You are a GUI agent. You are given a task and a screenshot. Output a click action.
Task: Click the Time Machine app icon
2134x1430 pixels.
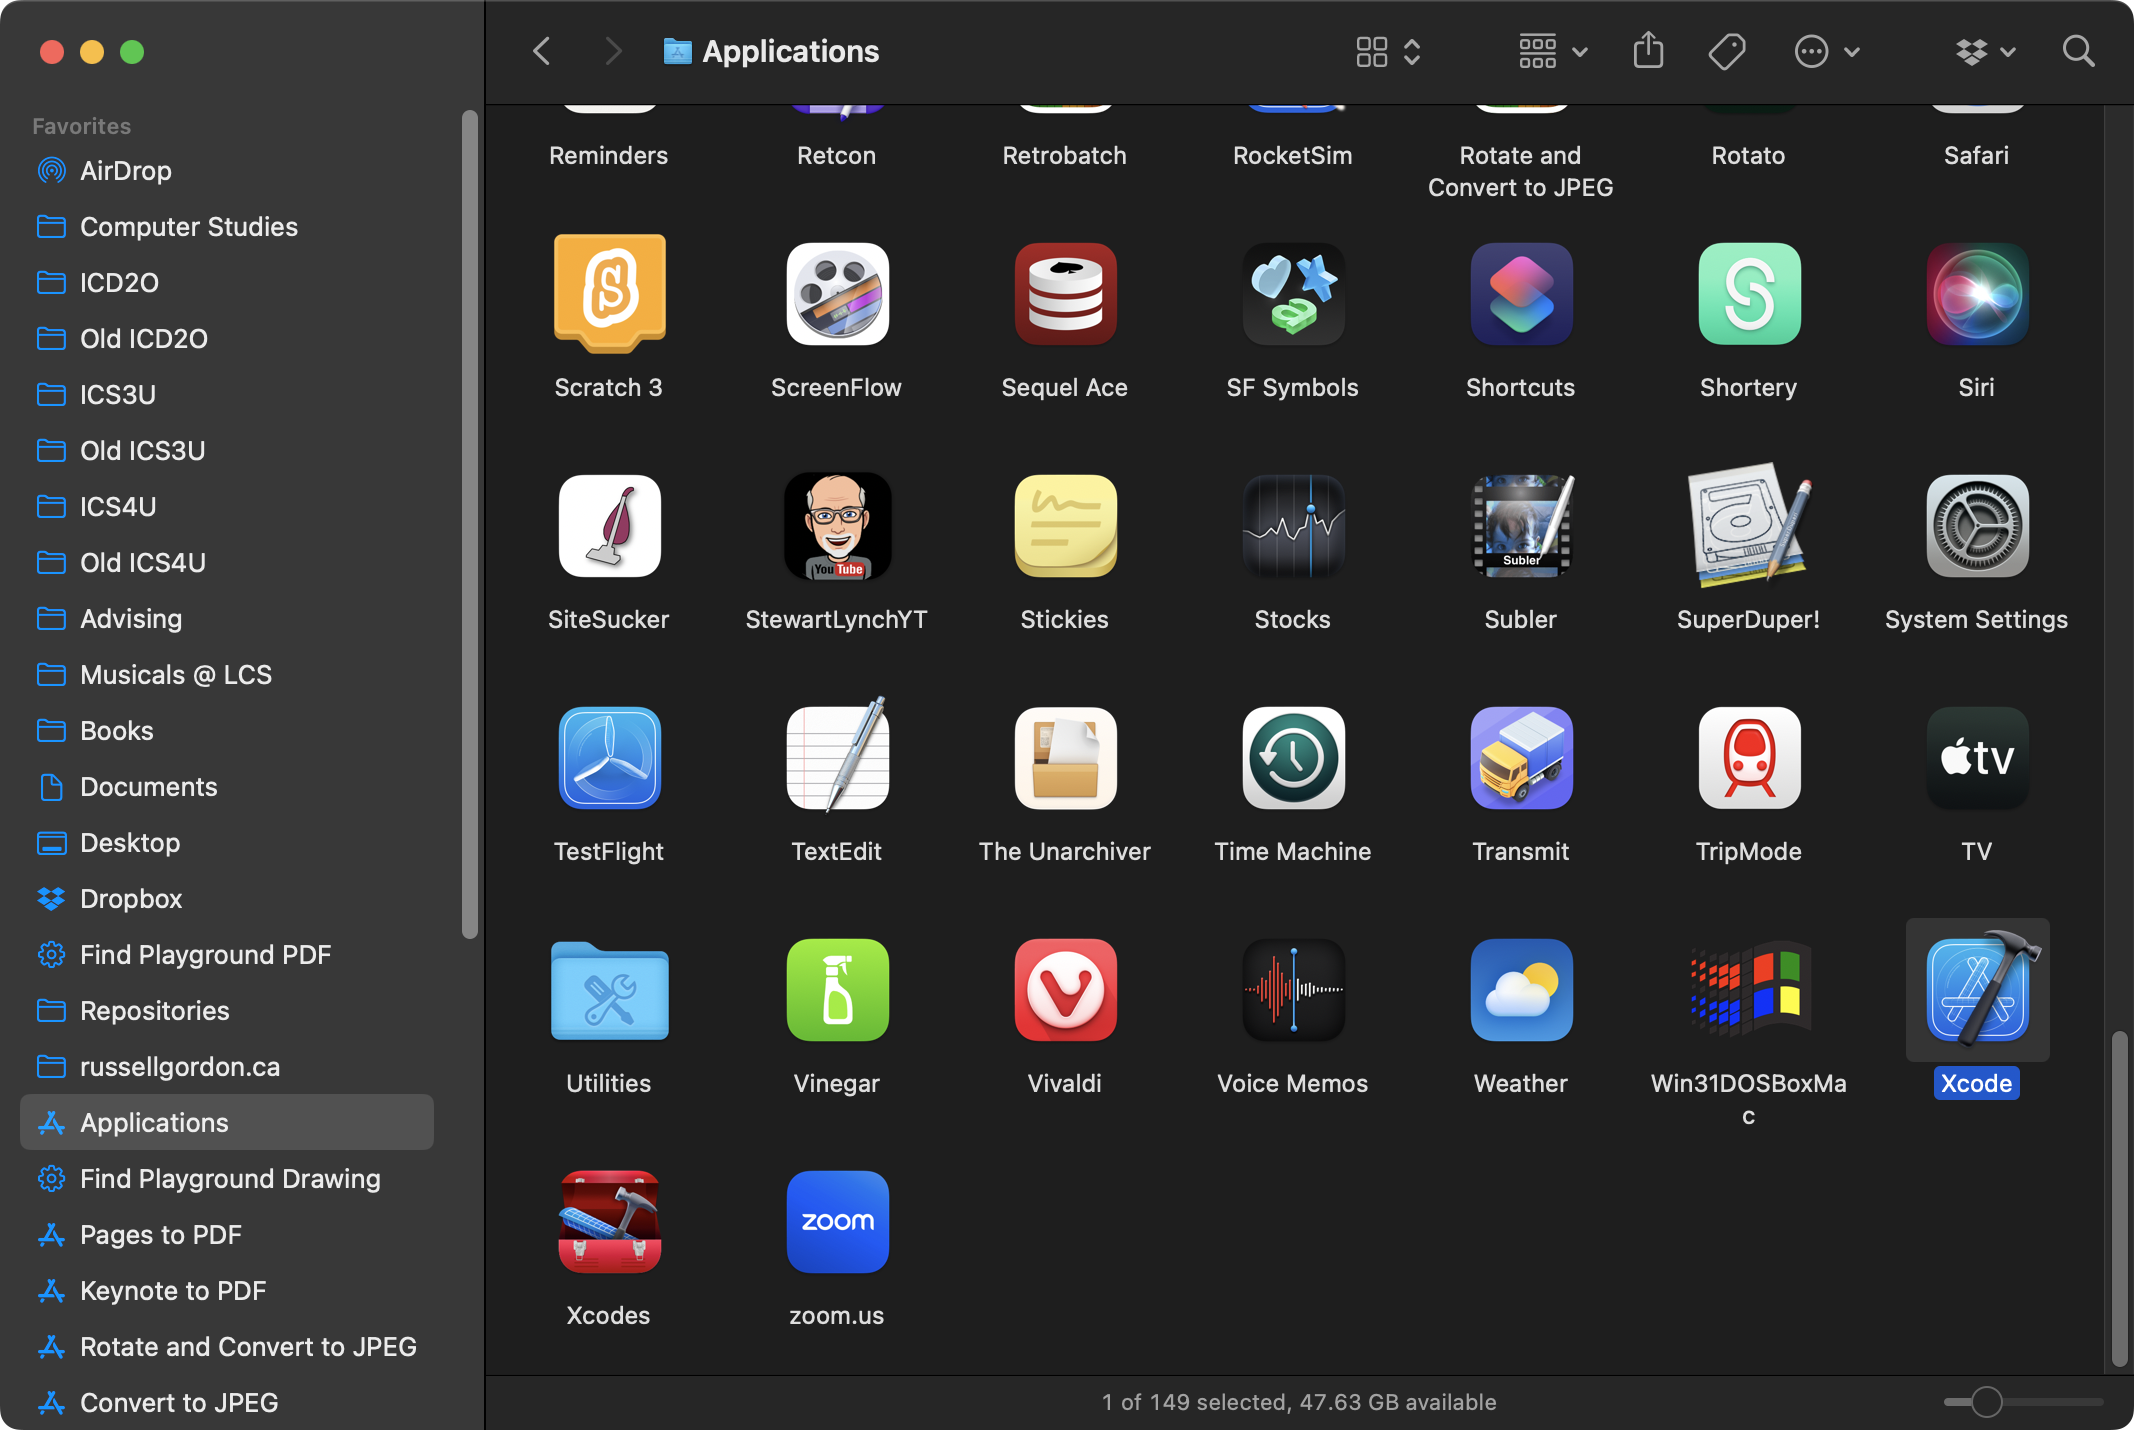(x=1292, y=758)
